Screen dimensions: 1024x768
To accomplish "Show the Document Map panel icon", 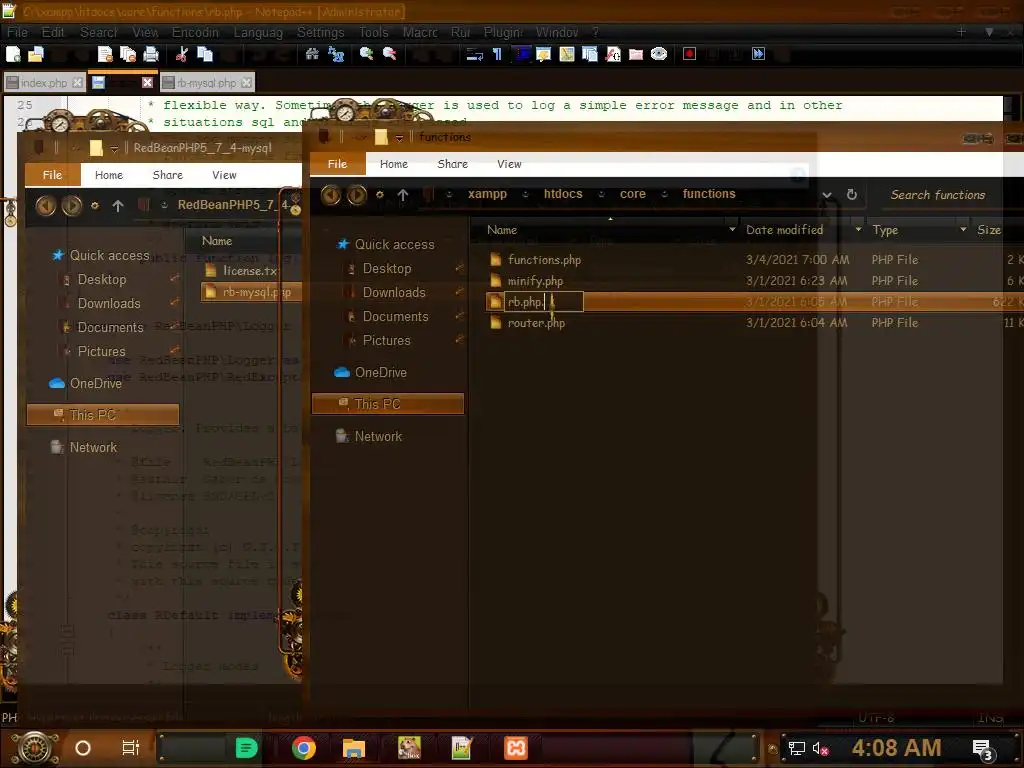I will [x=567, y=54].
